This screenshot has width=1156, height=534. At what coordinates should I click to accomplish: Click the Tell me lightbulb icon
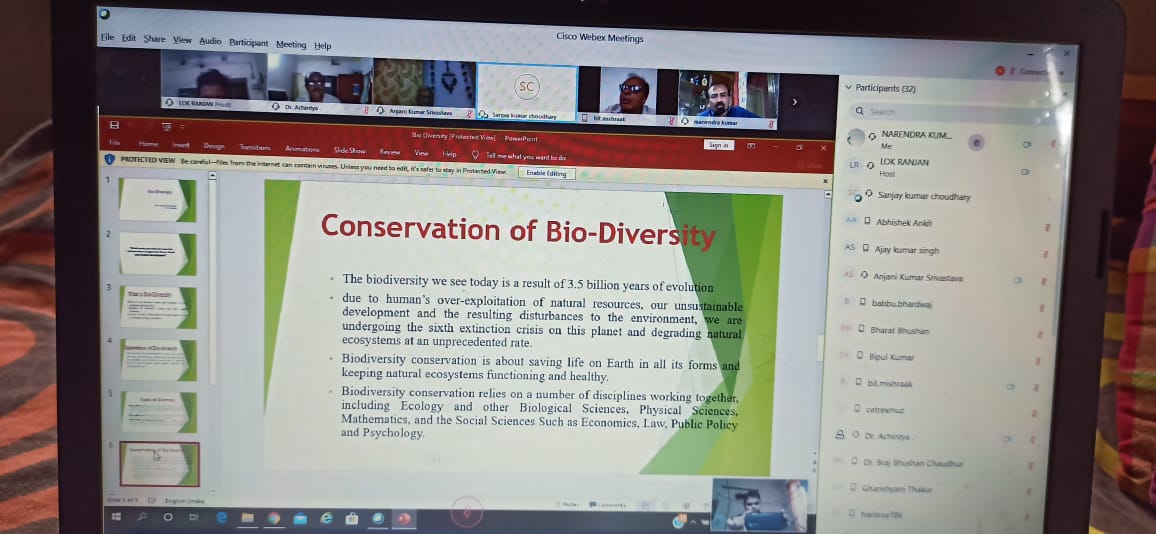[475, 155]
